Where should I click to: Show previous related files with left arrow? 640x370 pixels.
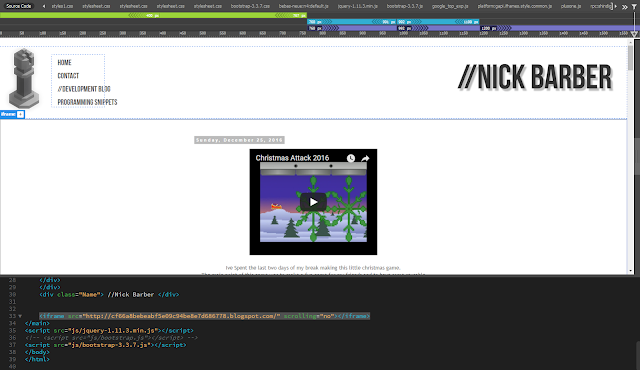44,6
